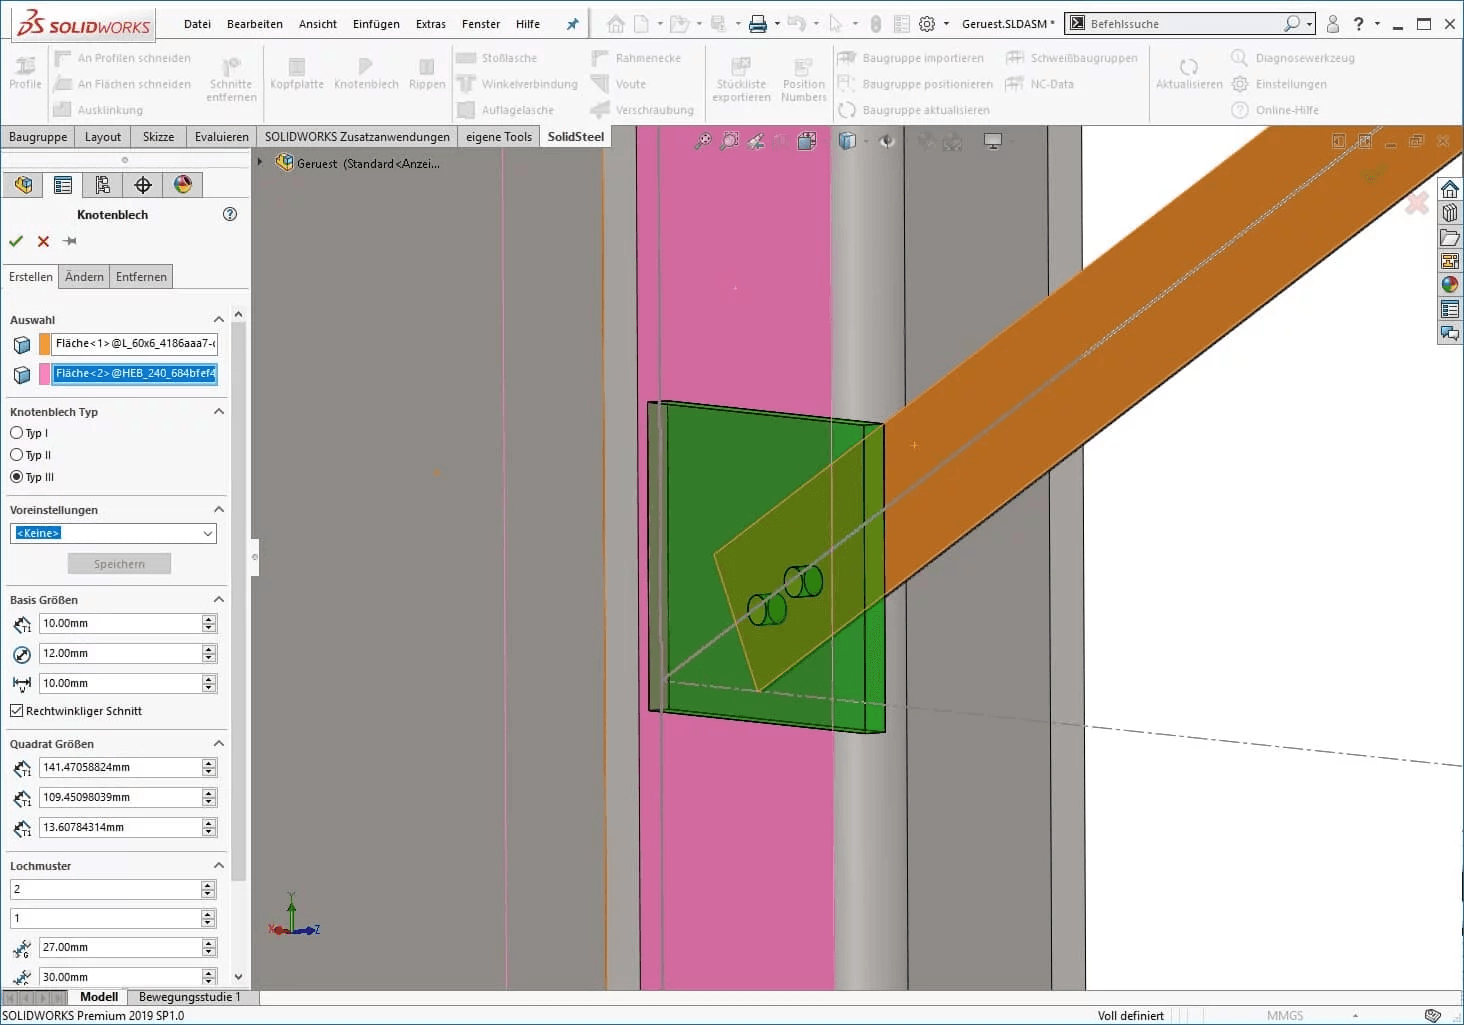1464x1025 pixels.
Task: Expand the Geruest tree node arrow
Action: pyautogui.click(x=260, y=162)
